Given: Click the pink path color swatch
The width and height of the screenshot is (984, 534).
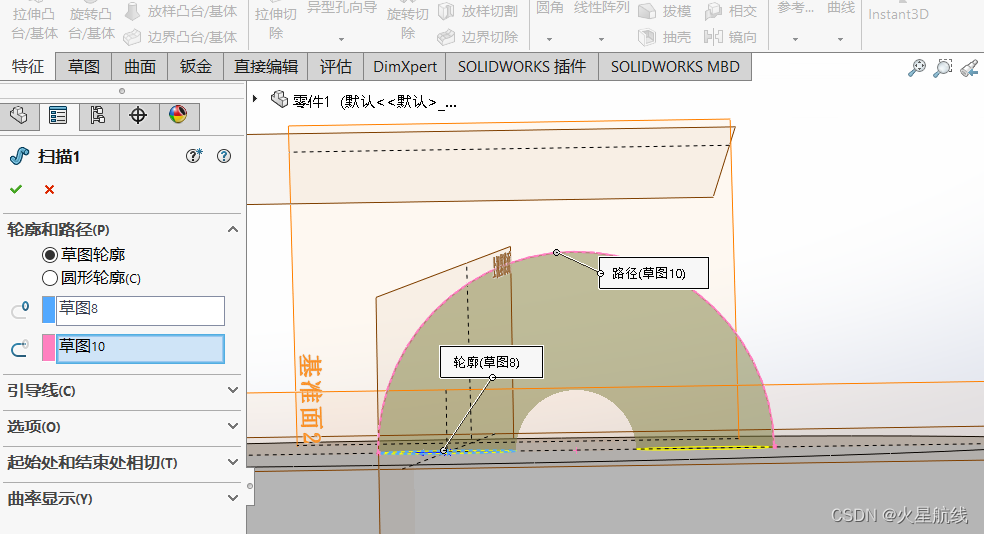Looking at the screenshot, I should (48, 348).
